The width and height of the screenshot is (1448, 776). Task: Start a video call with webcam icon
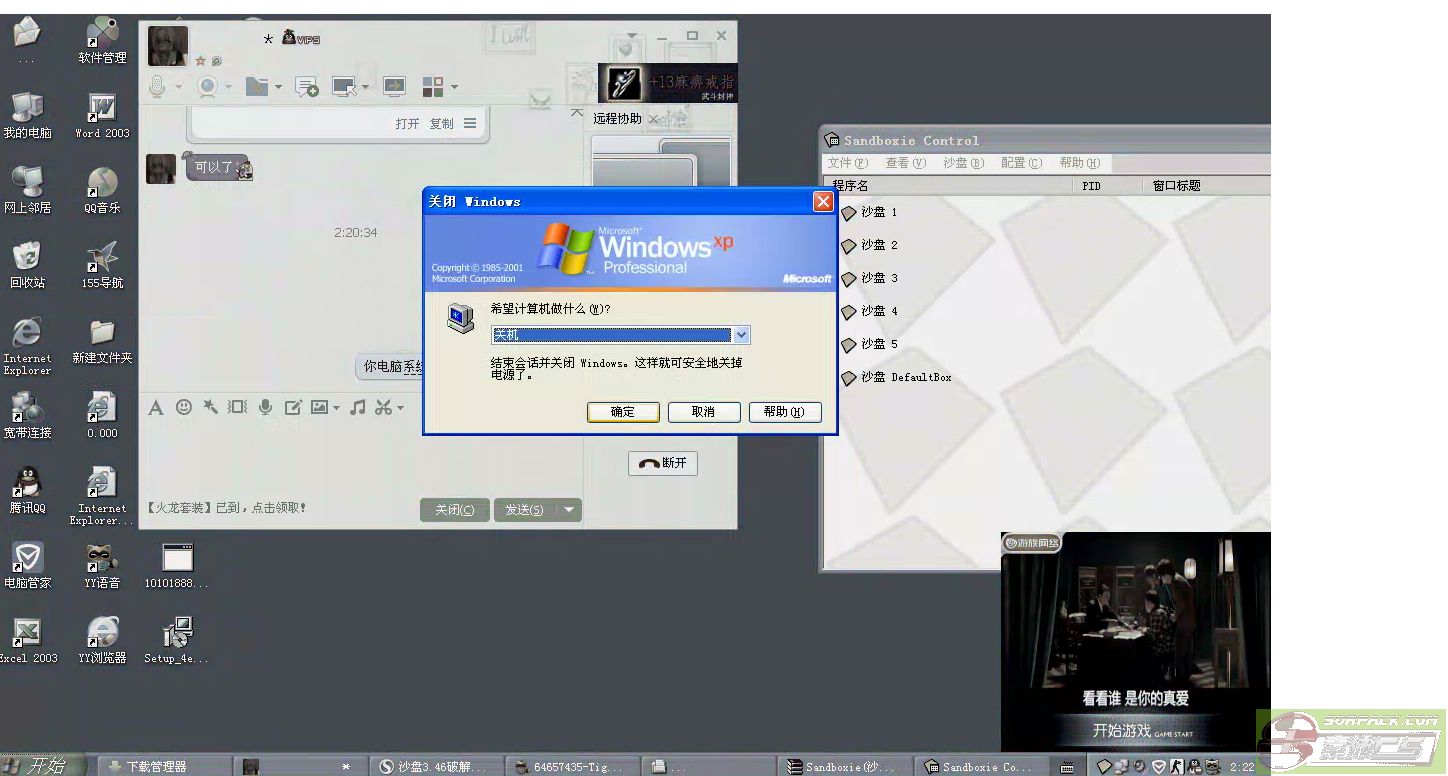point(208,87)
